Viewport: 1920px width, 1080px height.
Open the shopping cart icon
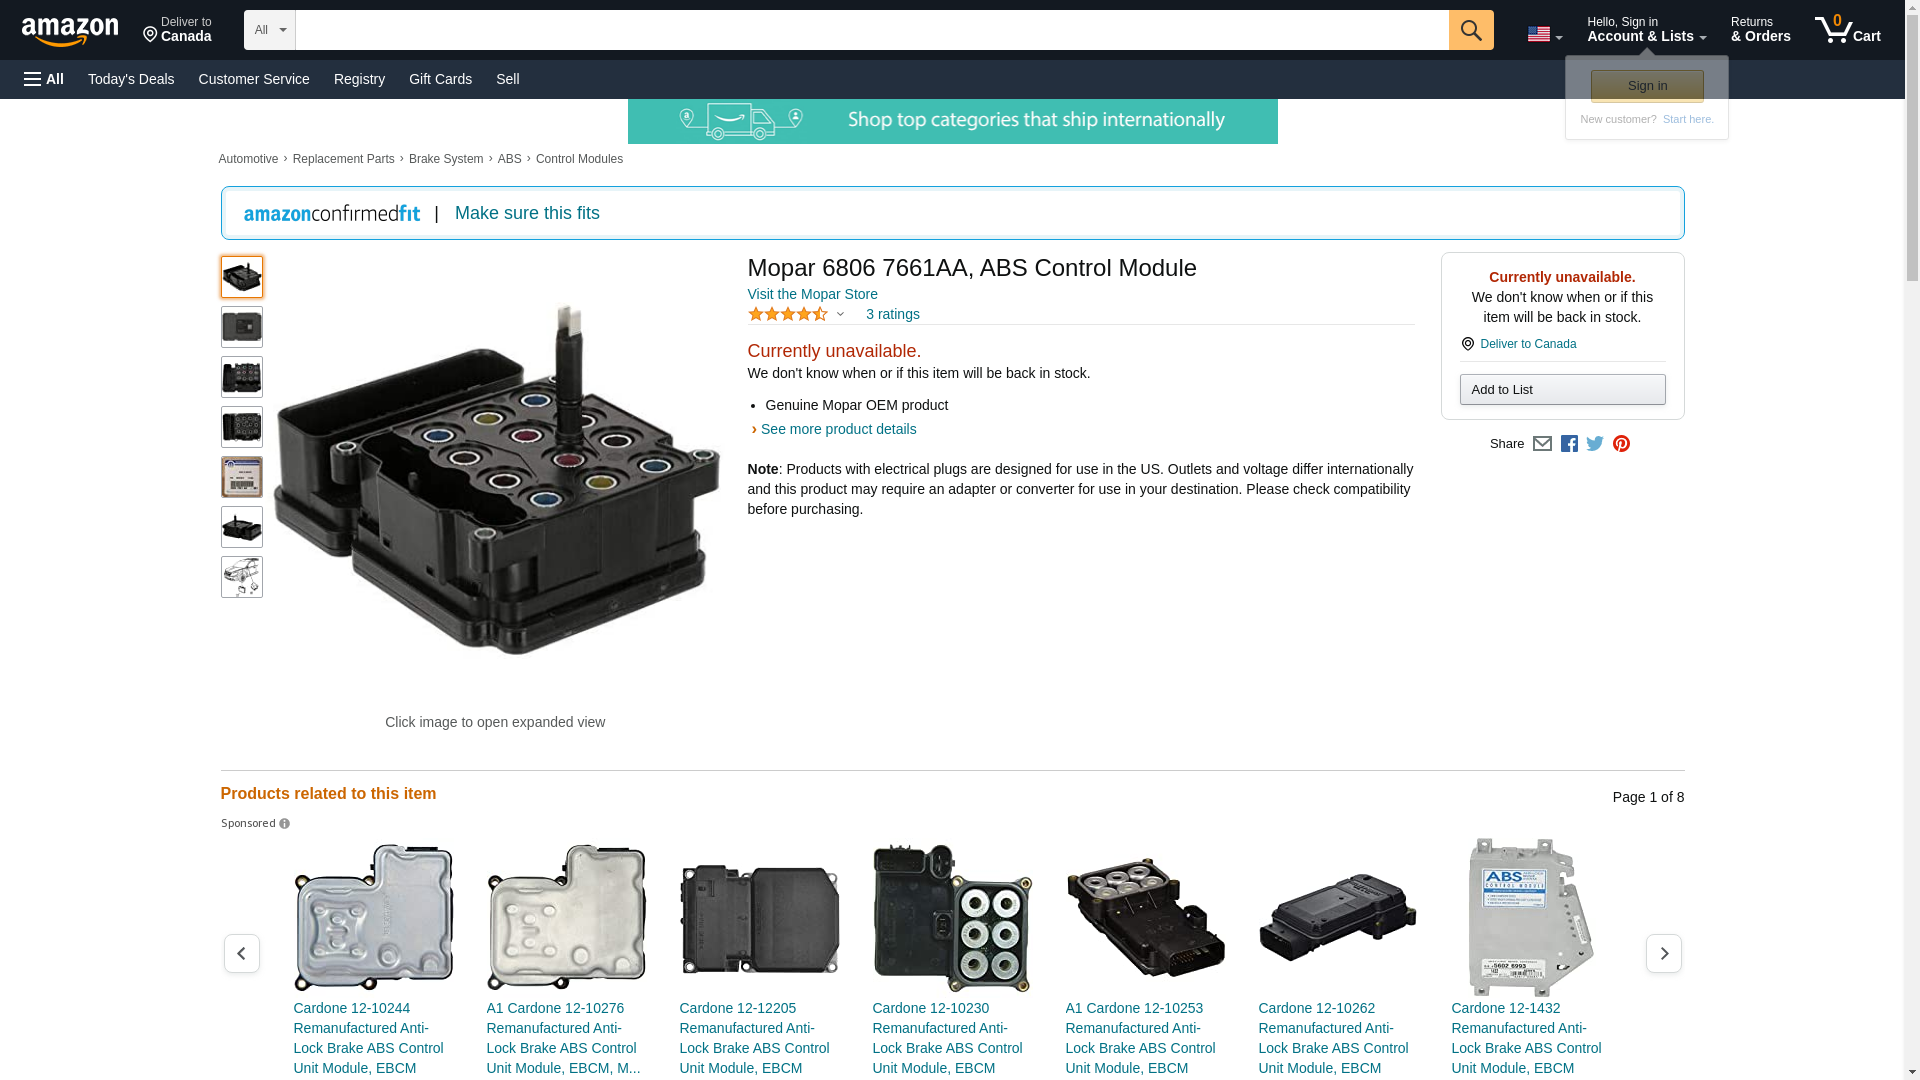point(1848,30)
